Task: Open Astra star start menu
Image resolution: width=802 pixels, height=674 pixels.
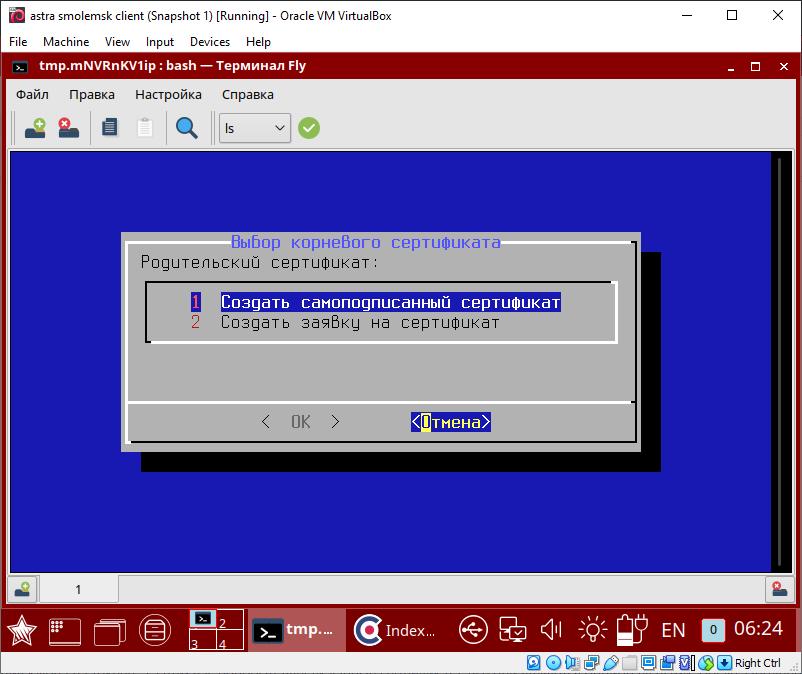Action: coord(21,630)
